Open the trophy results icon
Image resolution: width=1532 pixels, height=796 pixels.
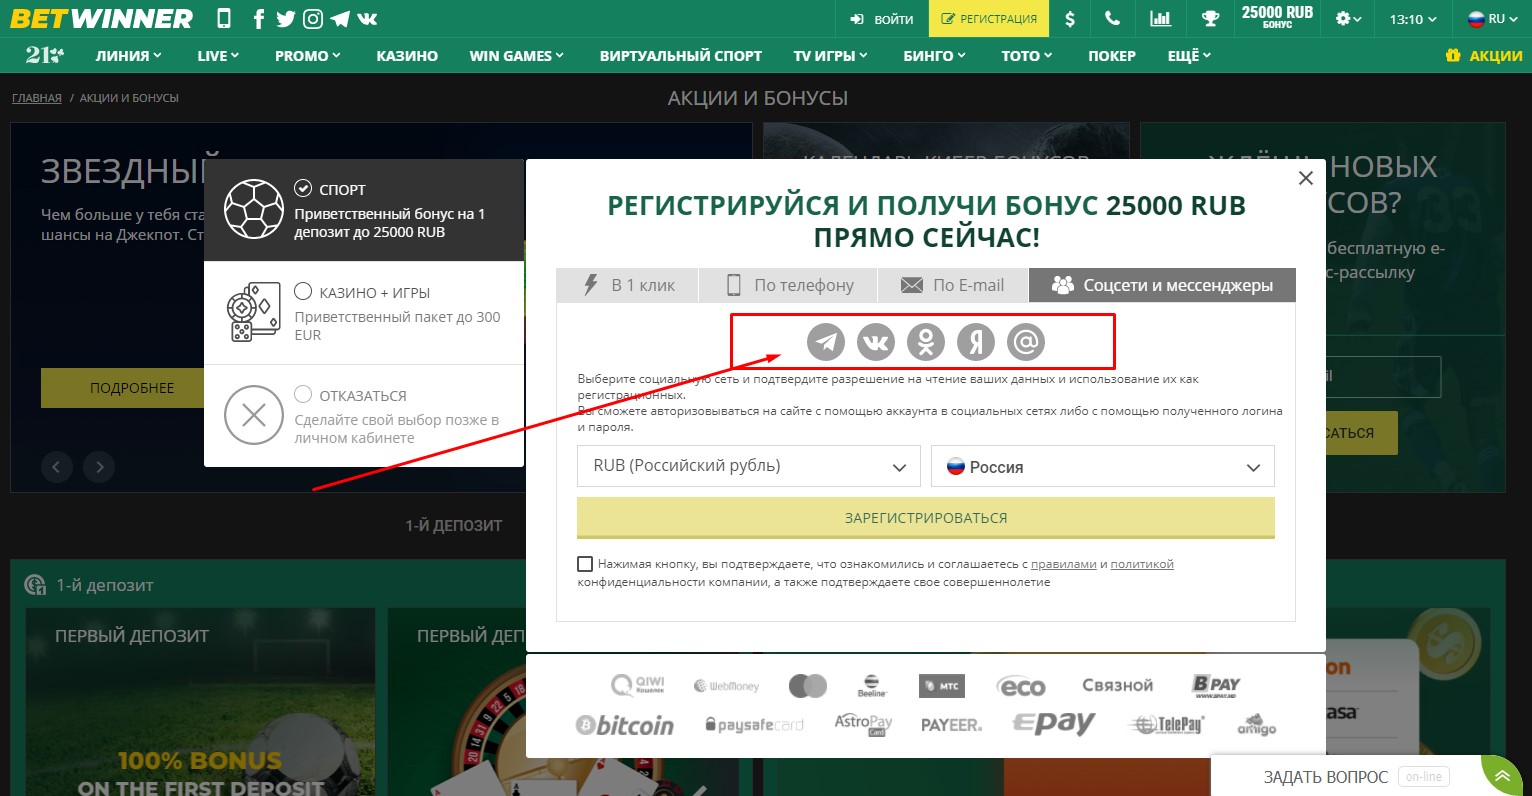pos(1210,18)
